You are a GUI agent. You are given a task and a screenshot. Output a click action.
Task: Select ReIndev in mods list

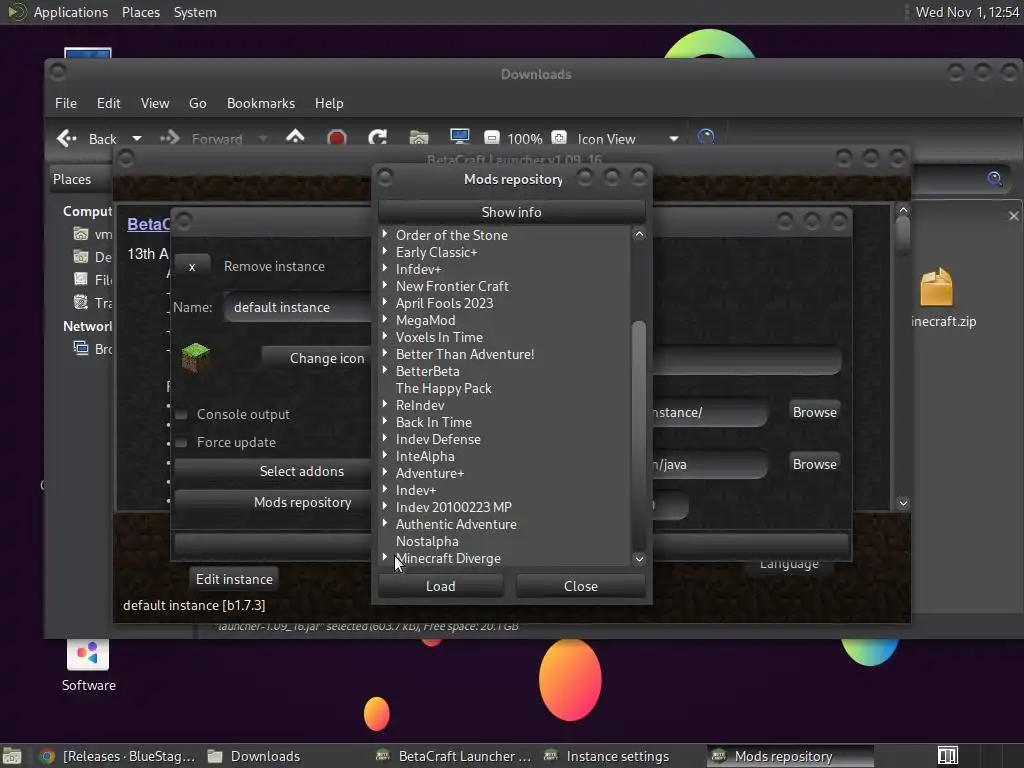420,405
